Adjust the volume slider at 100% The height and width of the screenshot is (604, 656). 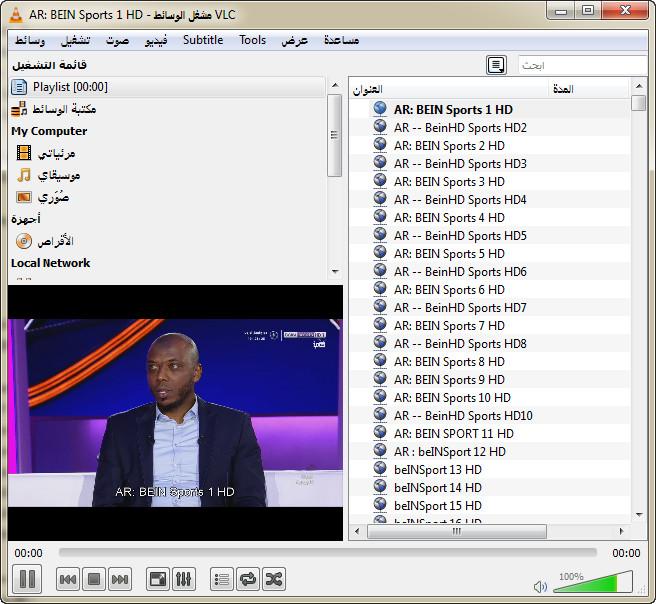coord(592,582)
